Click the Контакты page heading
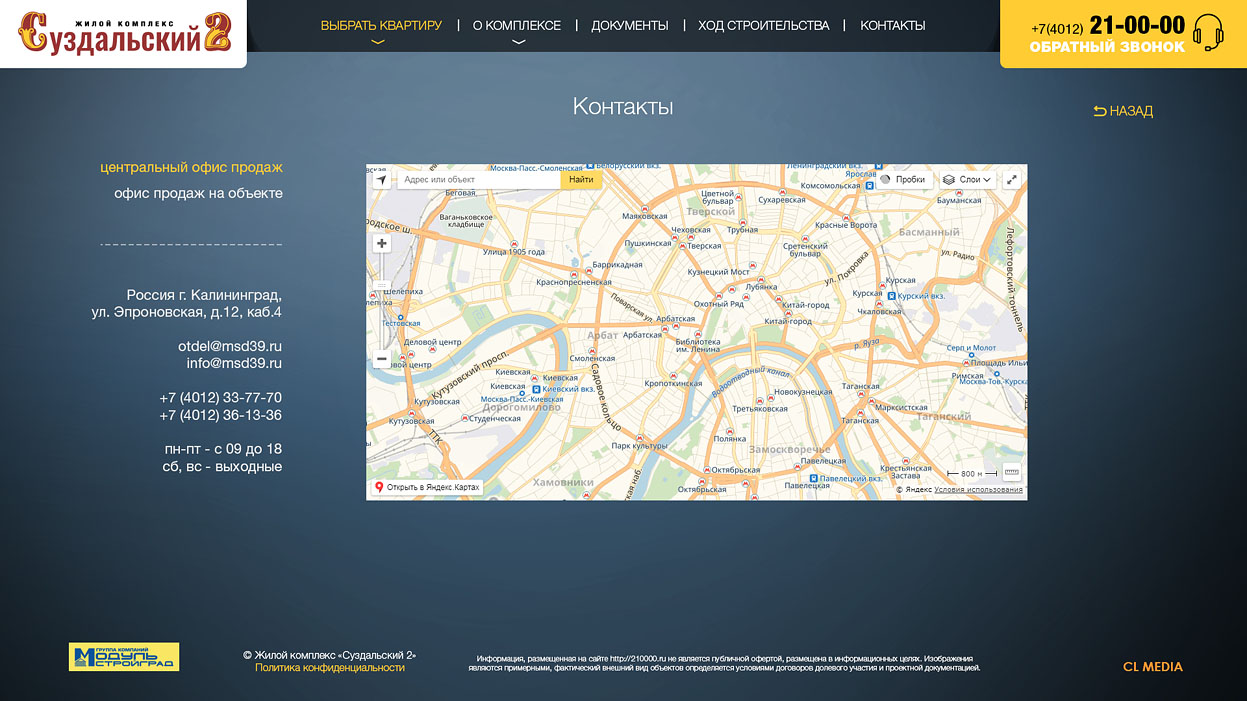 [623, 107]
